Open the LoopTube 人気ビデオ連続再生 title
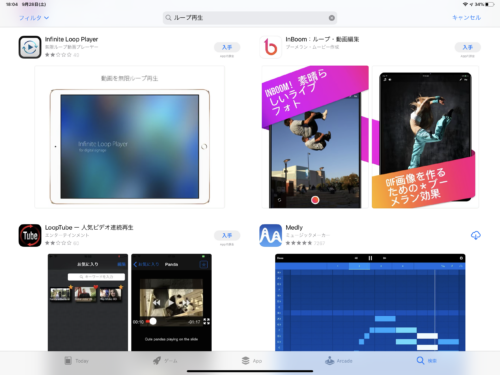 pyautogui.click(x=89, y=227)
